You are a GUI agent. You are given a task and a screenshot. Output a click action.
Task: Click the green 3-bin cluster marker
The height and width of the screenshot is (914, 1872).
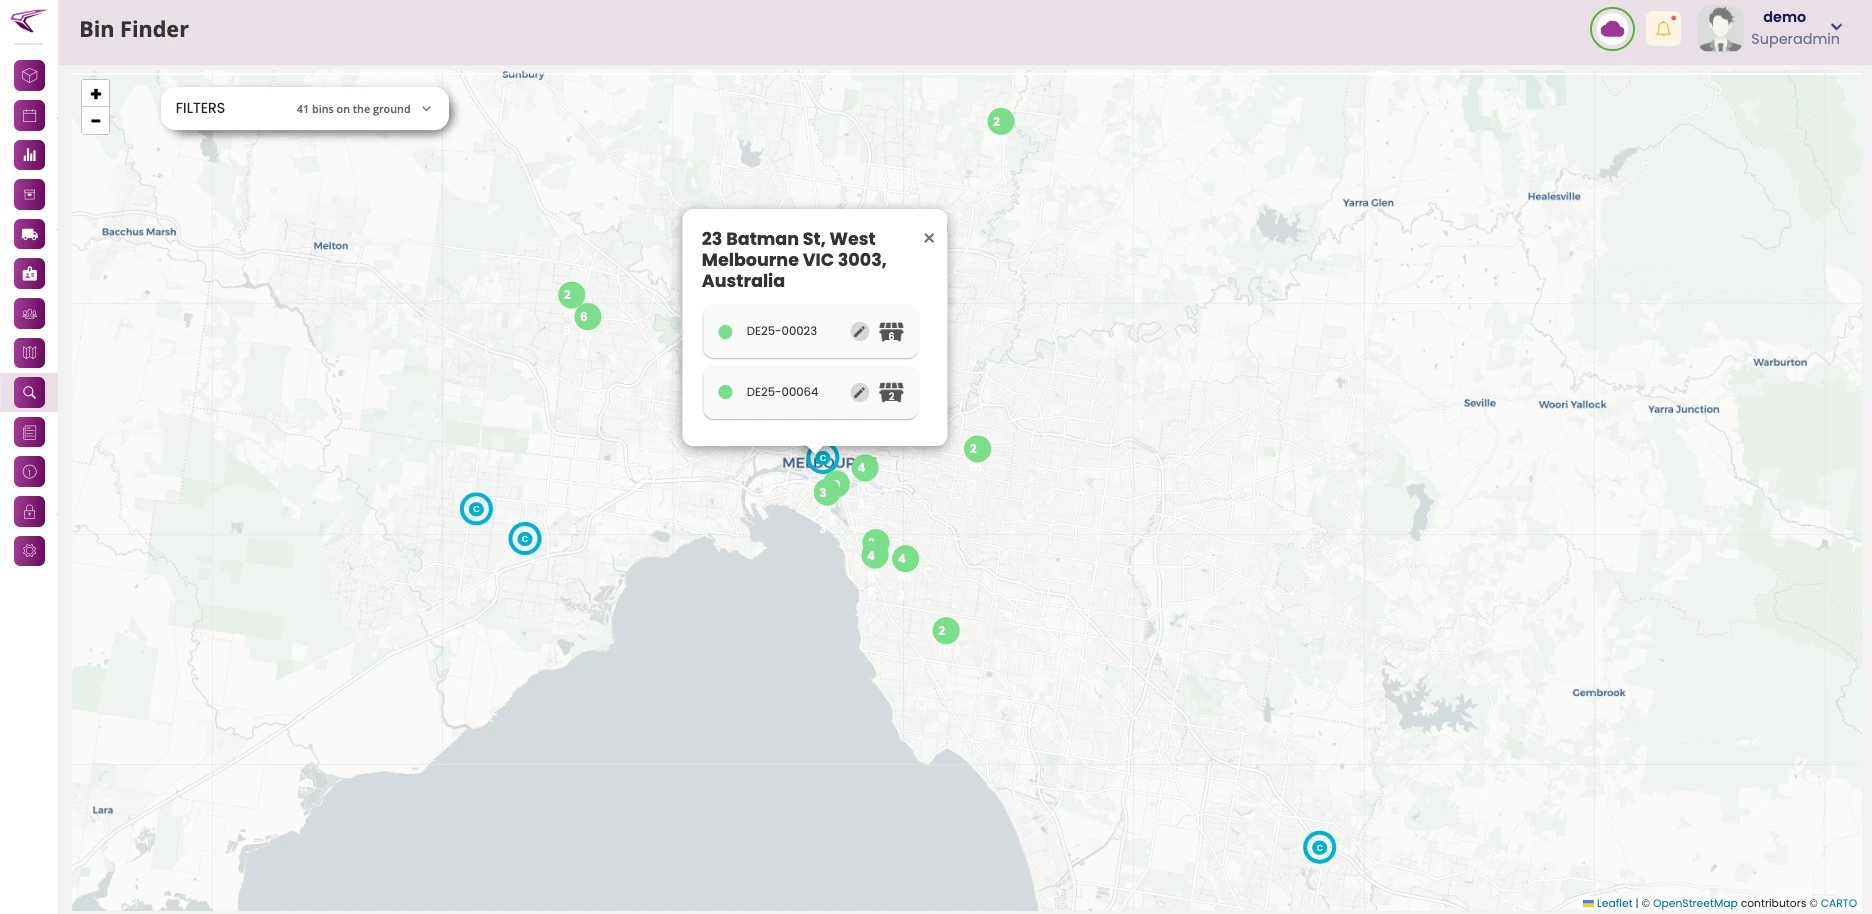pyautogui.click(x=825, y=493)
